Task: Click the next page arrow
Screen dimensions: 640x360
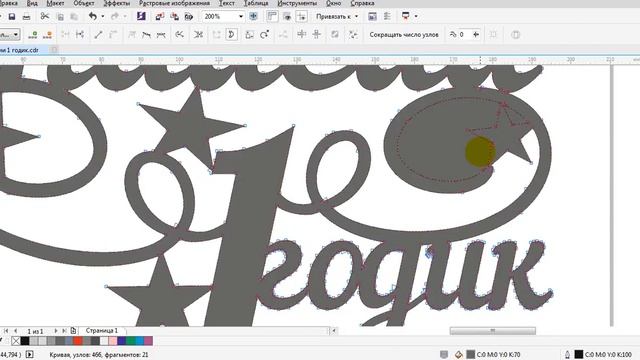Action: point(56,331)
